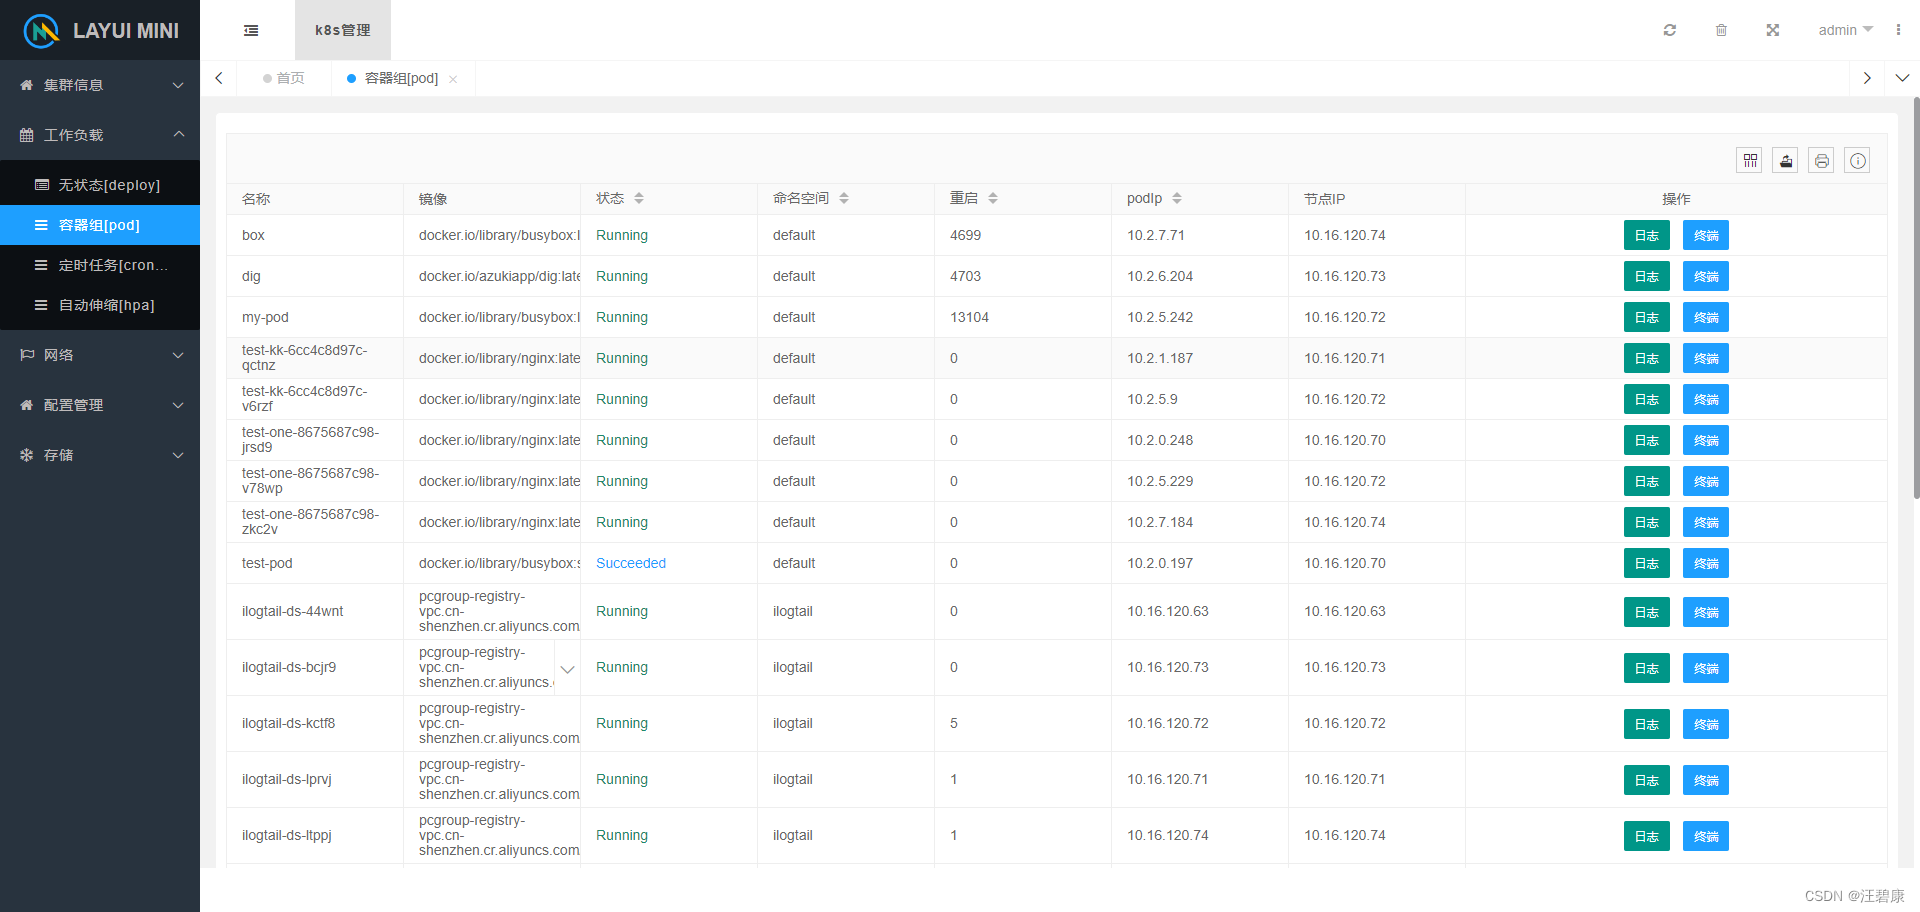Sort by 命名空间 column arrows
Viewport: 1920px width, 912px height.
click(x=844, y=198)
